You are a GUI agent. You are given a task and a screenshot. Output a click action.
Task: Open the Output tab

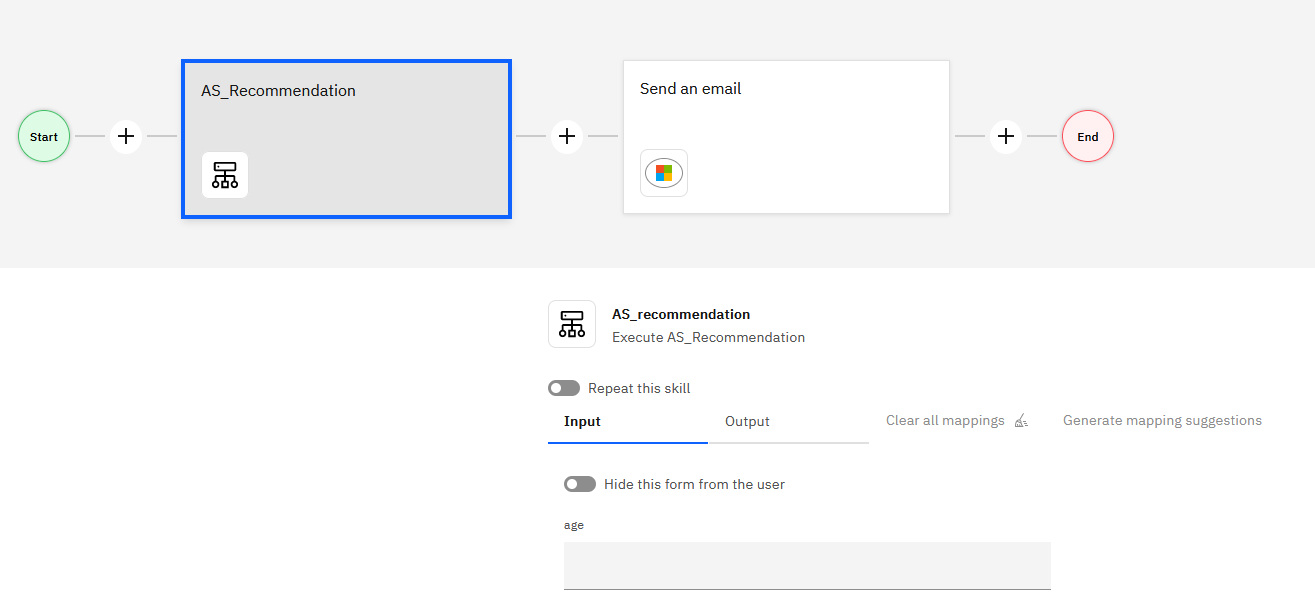point(788,422)
